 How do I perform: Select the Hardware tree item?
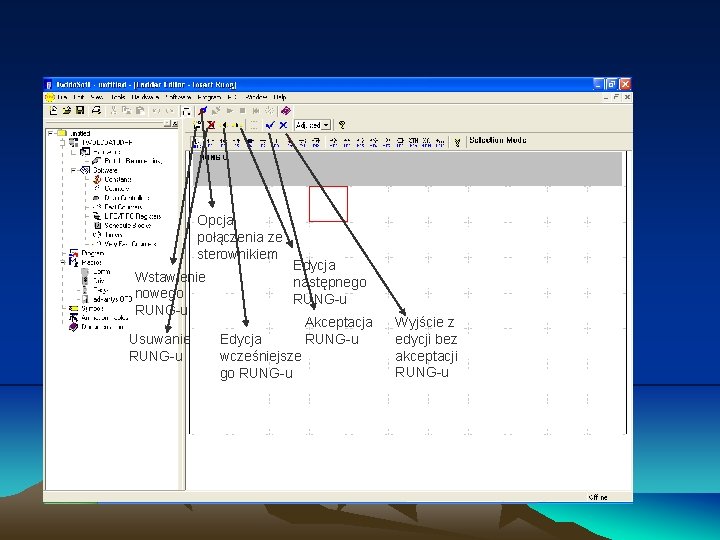pos(107,152)
